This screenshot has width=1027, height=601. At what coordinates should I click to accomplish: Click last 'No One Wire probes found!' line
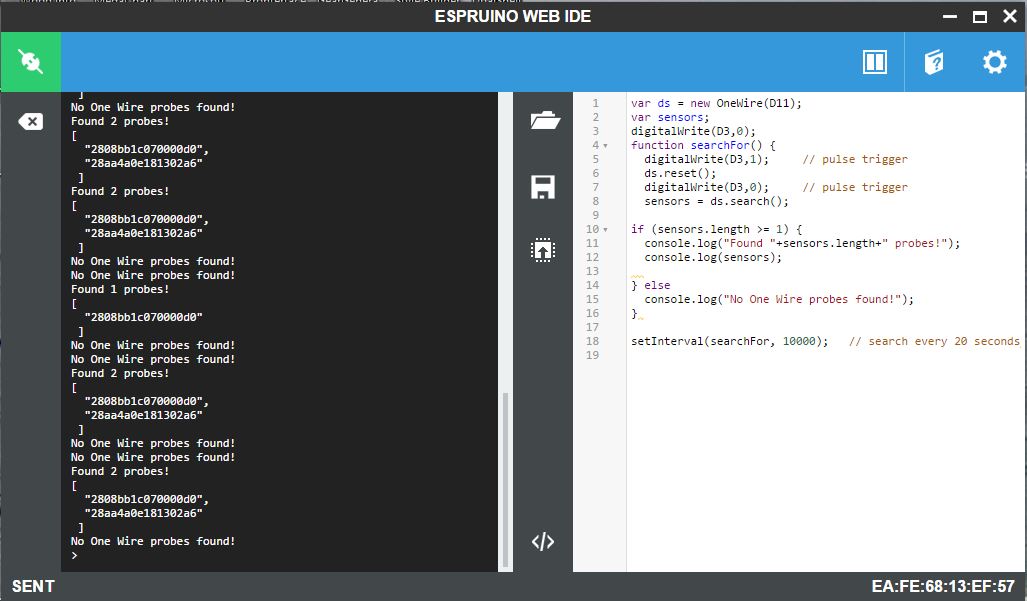coord(153,541)
